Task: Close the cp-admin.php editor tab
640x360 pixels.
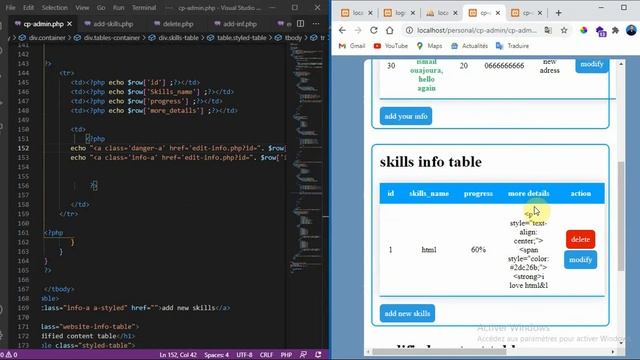Action: click(x=69, y=24)
